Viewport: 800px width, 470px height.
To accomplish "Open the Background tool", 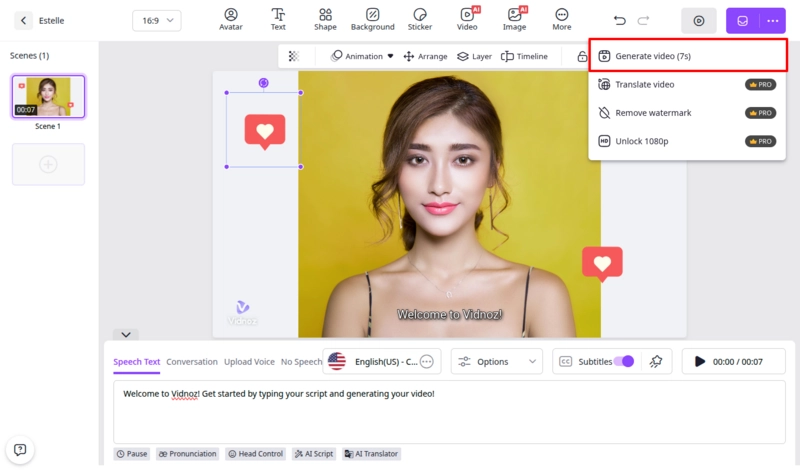I will click(x=372, y=19).
